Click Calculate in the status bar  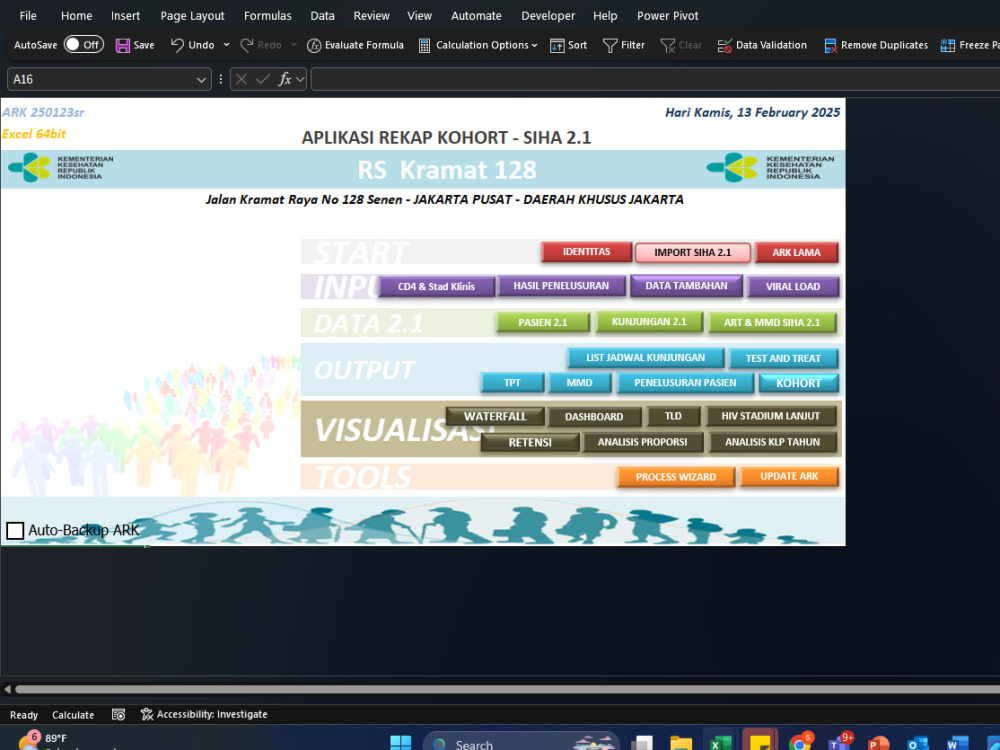point(73,715)
